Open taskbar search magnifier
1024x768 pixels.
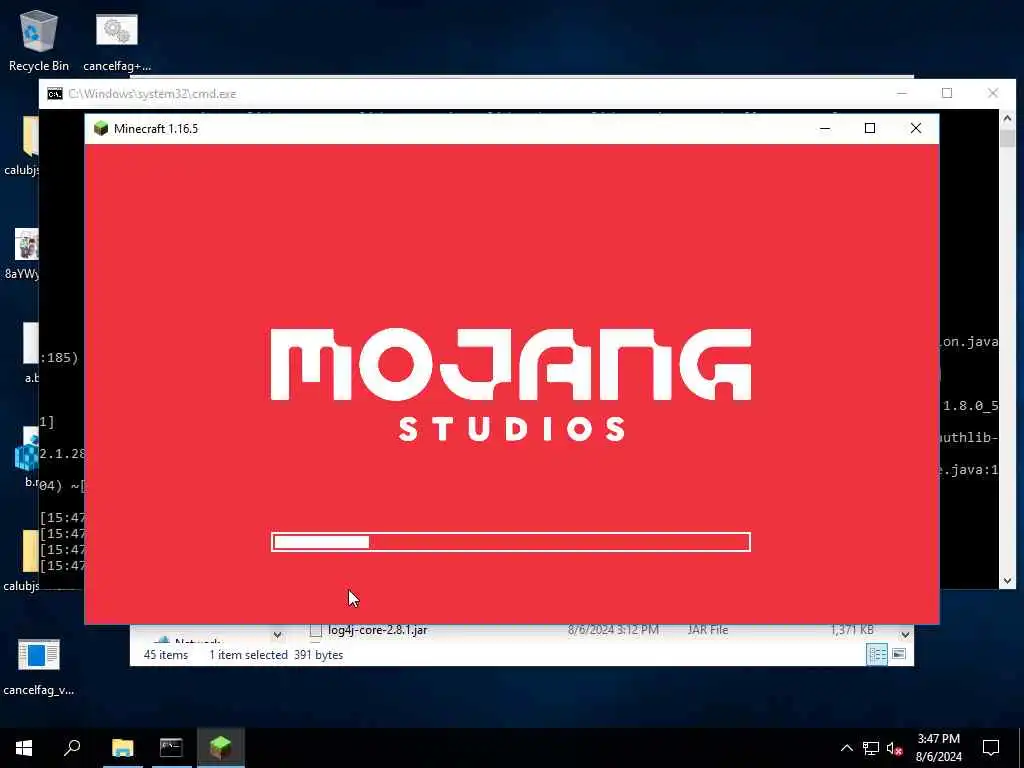pyautogui.click(x=72, y=748)
